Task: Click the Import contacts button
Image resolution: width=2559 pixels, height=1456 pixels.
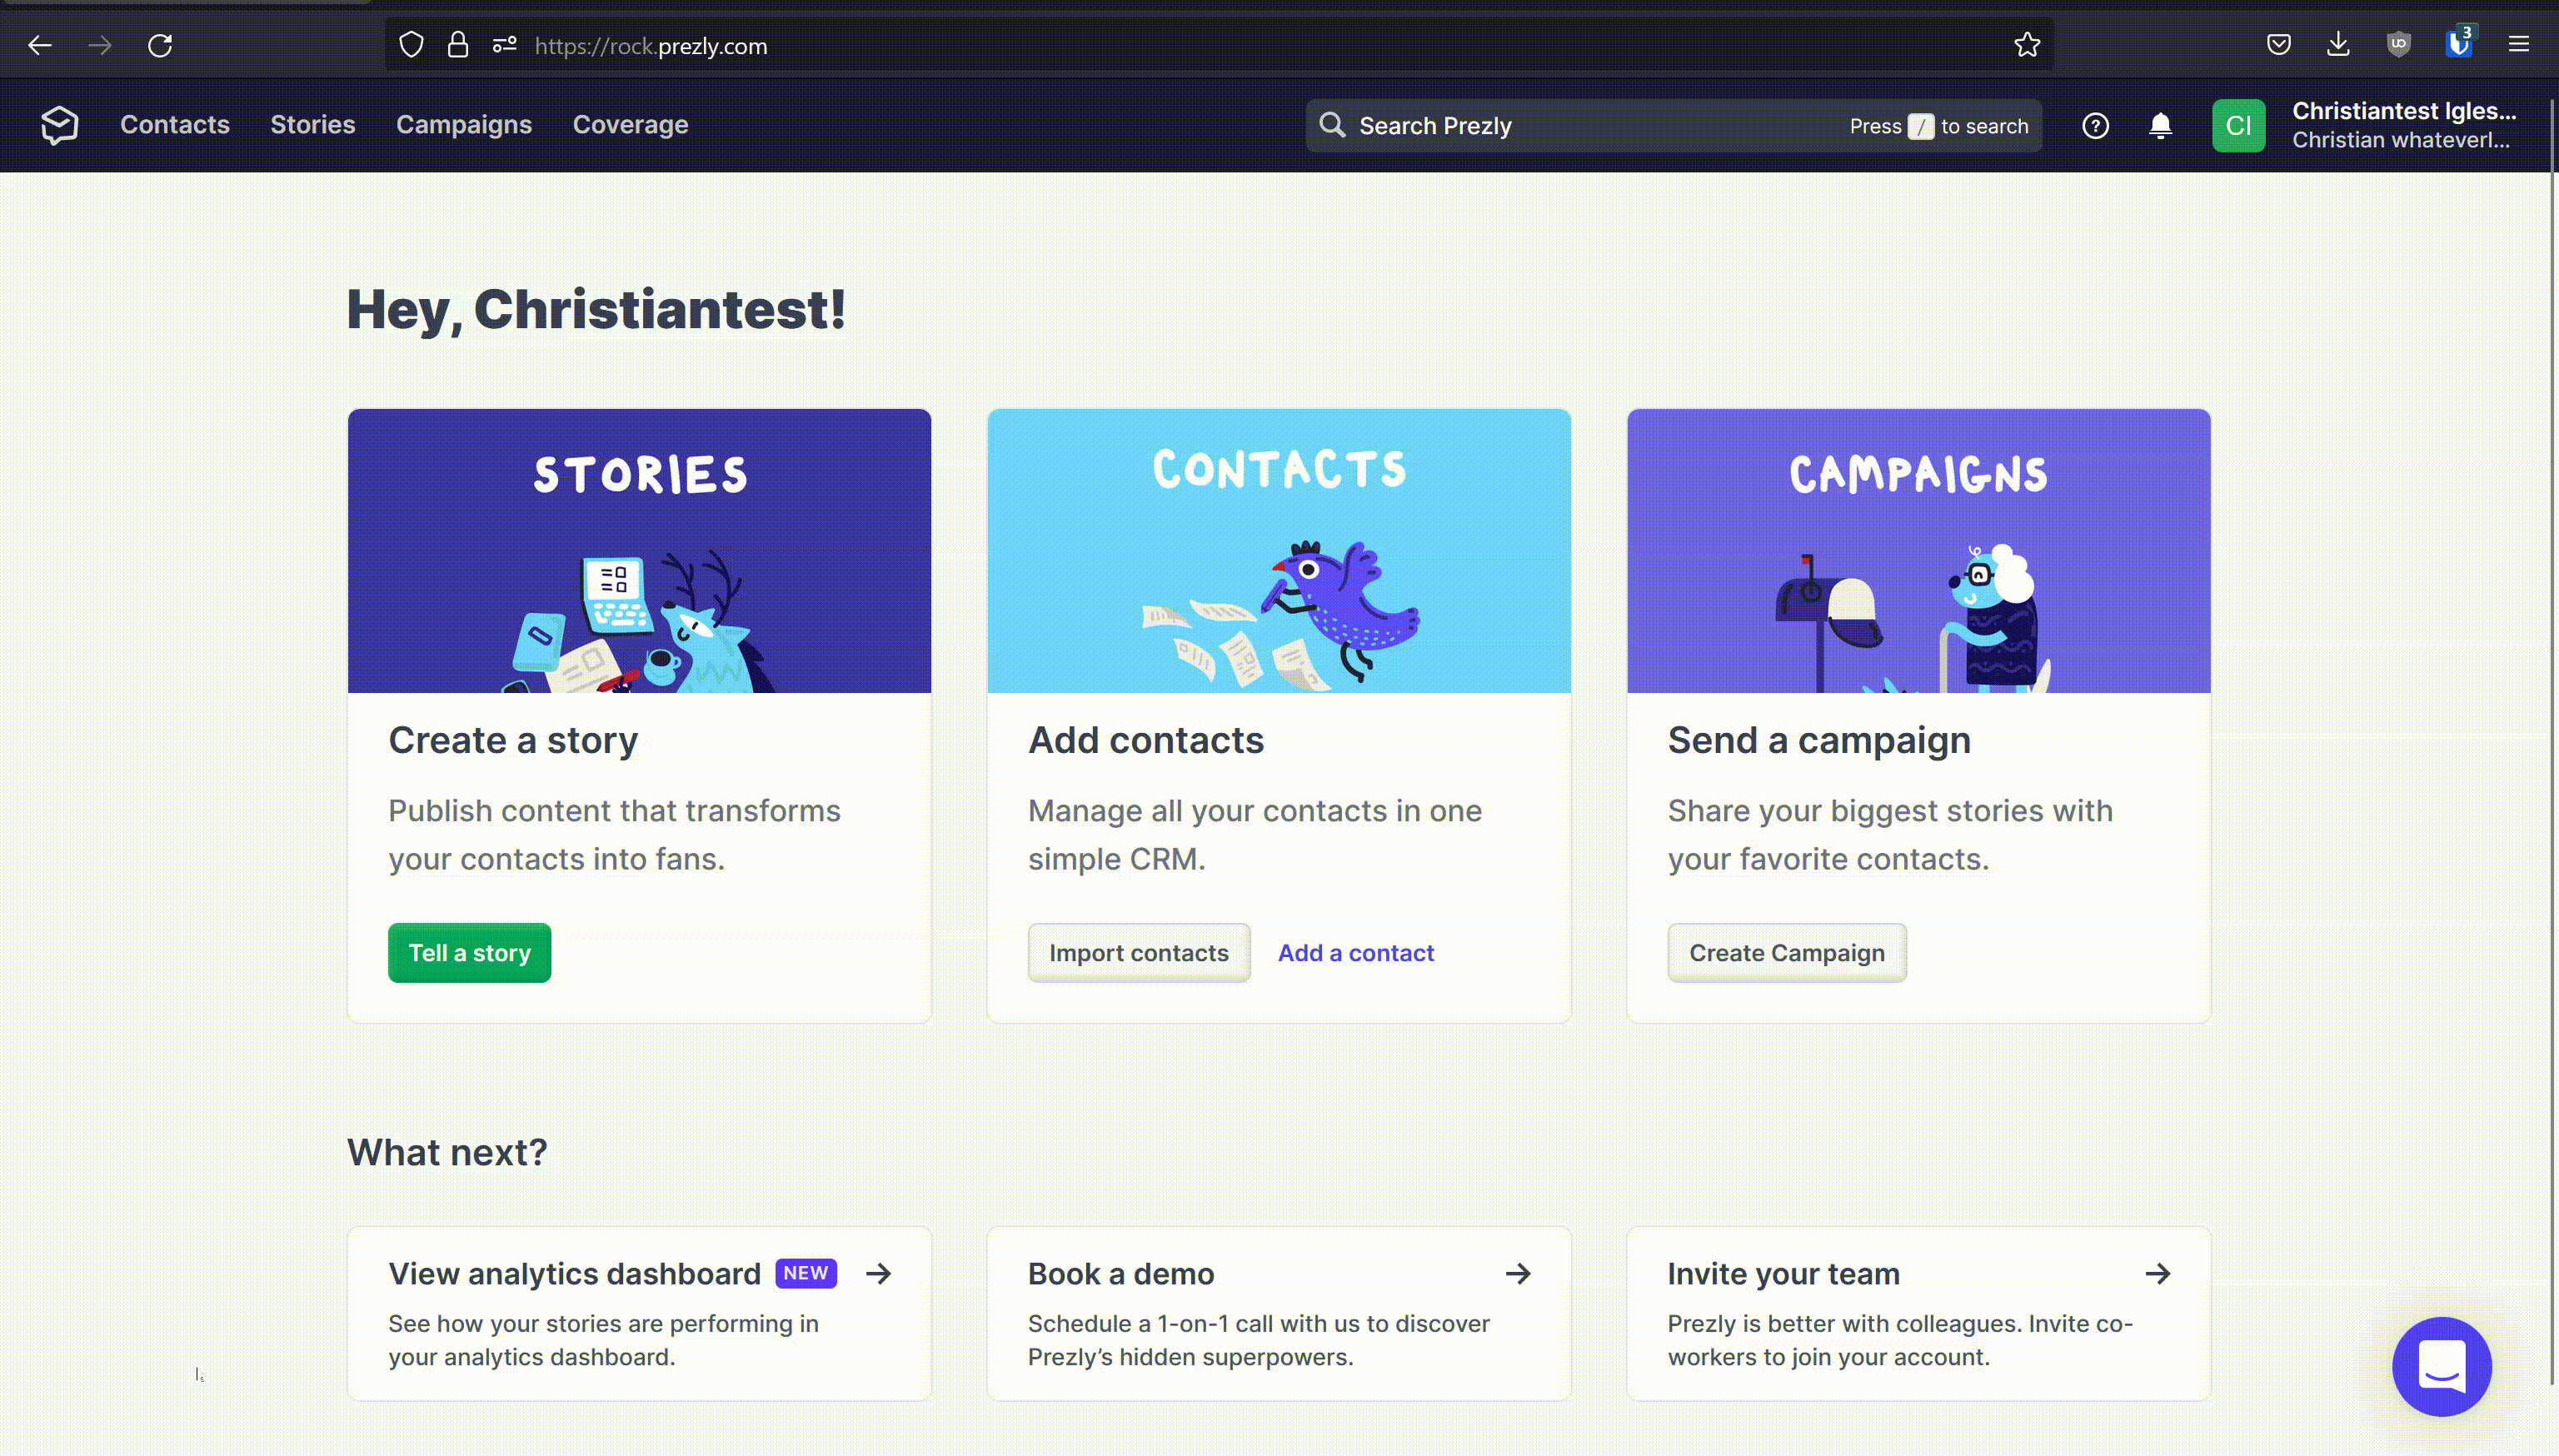Action: pyautogui.click(x=1139, y=952)
